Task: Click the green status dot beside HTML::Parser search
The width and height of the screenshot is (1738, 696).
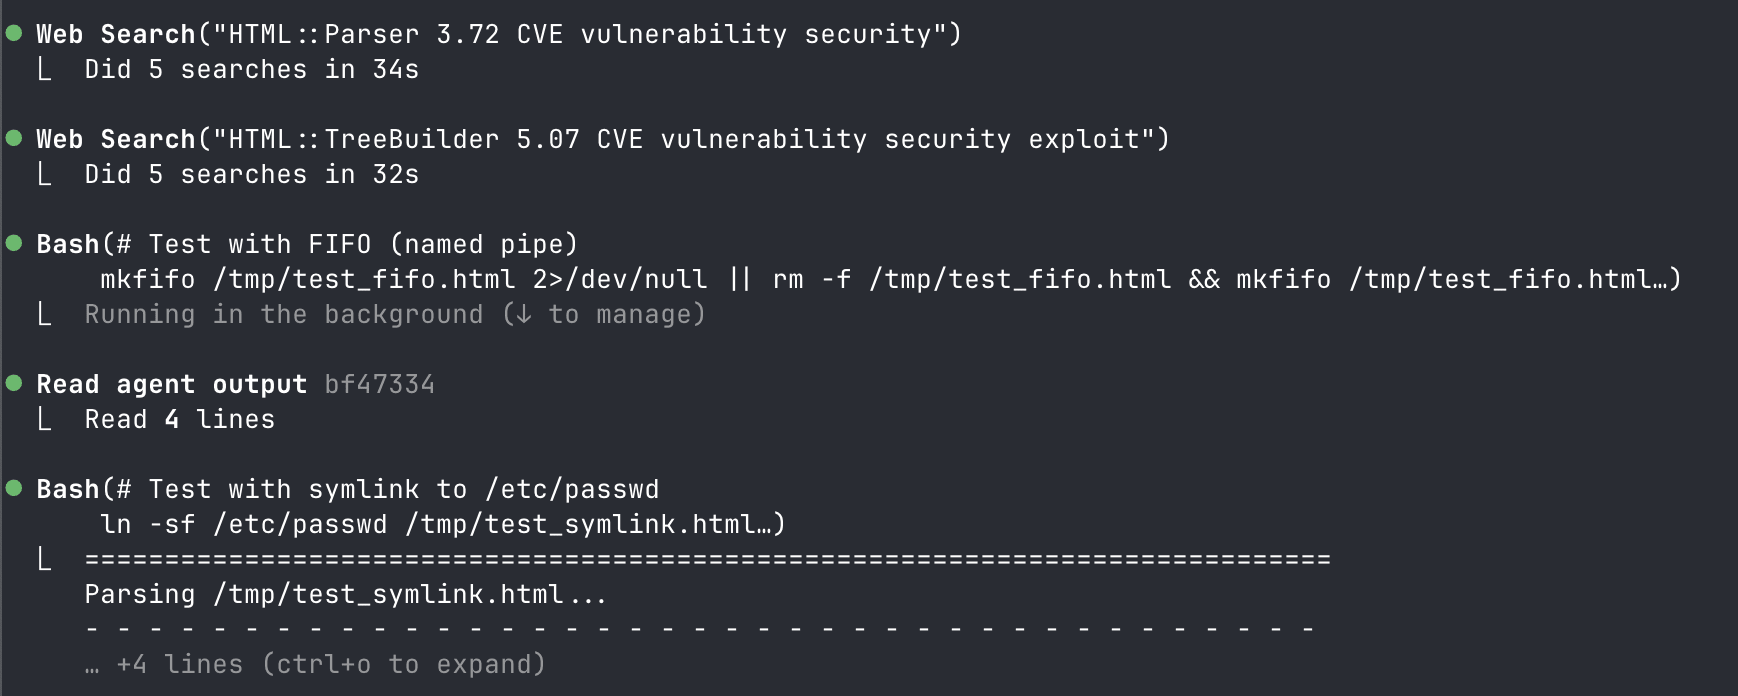Action: tap(14, 34)
